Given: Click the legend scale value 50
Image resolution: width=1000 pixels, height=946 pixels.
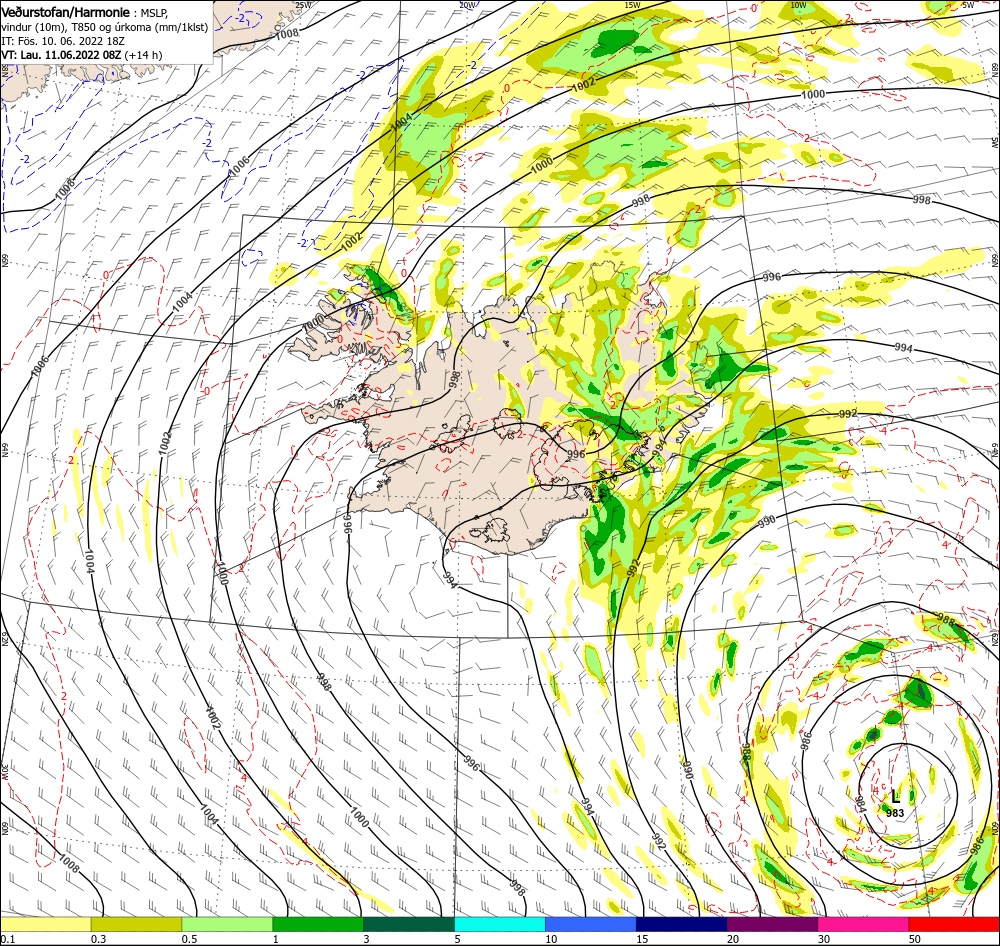Looking at the screenshot, I should 915,939.
